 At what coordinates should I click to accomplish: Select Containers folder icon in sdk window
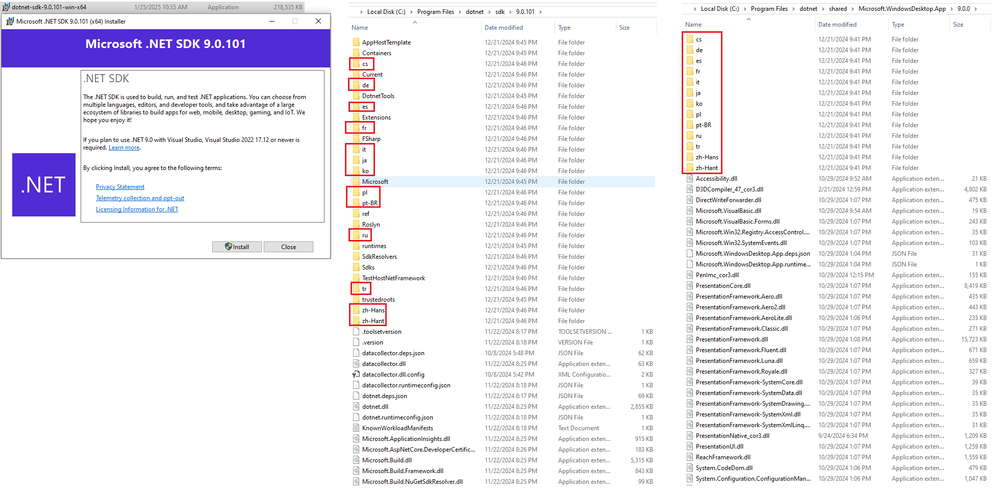click(x=356, y=53)
